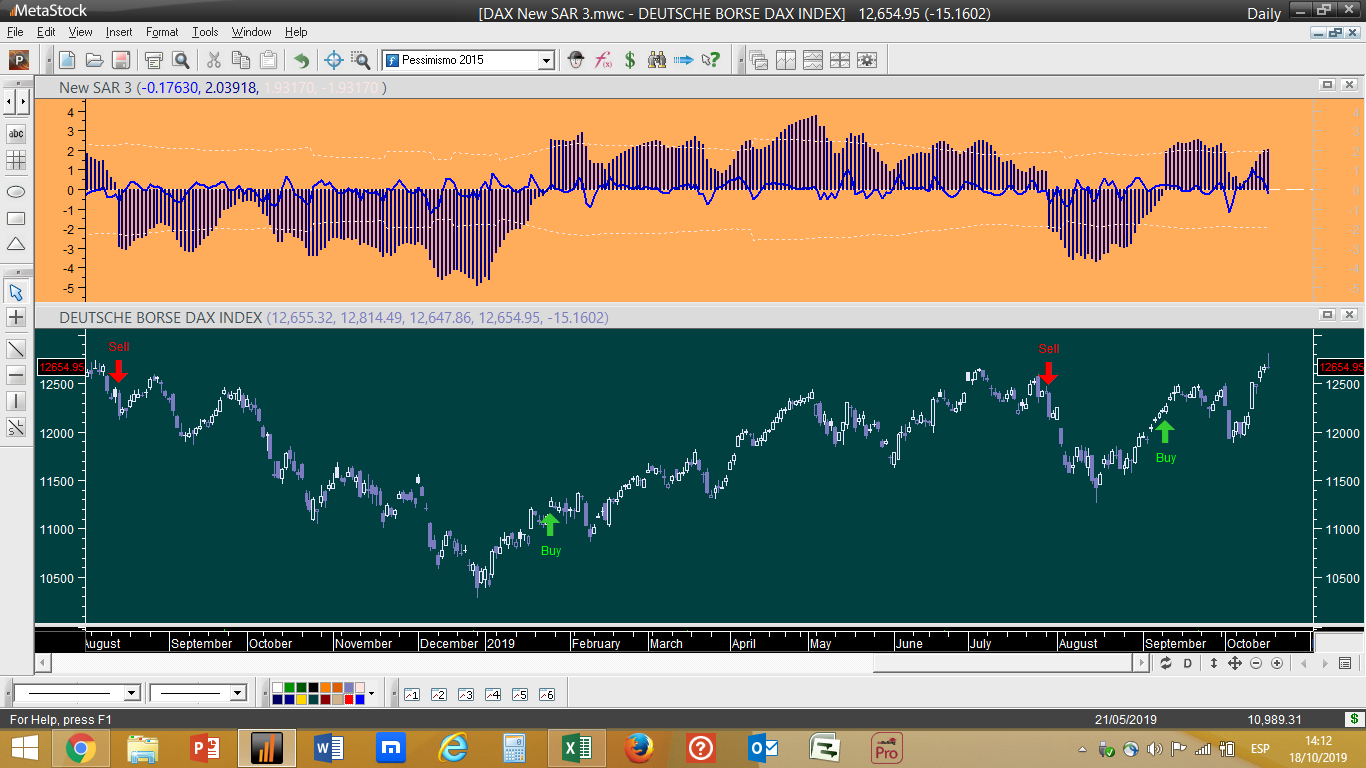Select the text 'abc' annotation tool
The image size is (1366, 768).
[16, 134]
